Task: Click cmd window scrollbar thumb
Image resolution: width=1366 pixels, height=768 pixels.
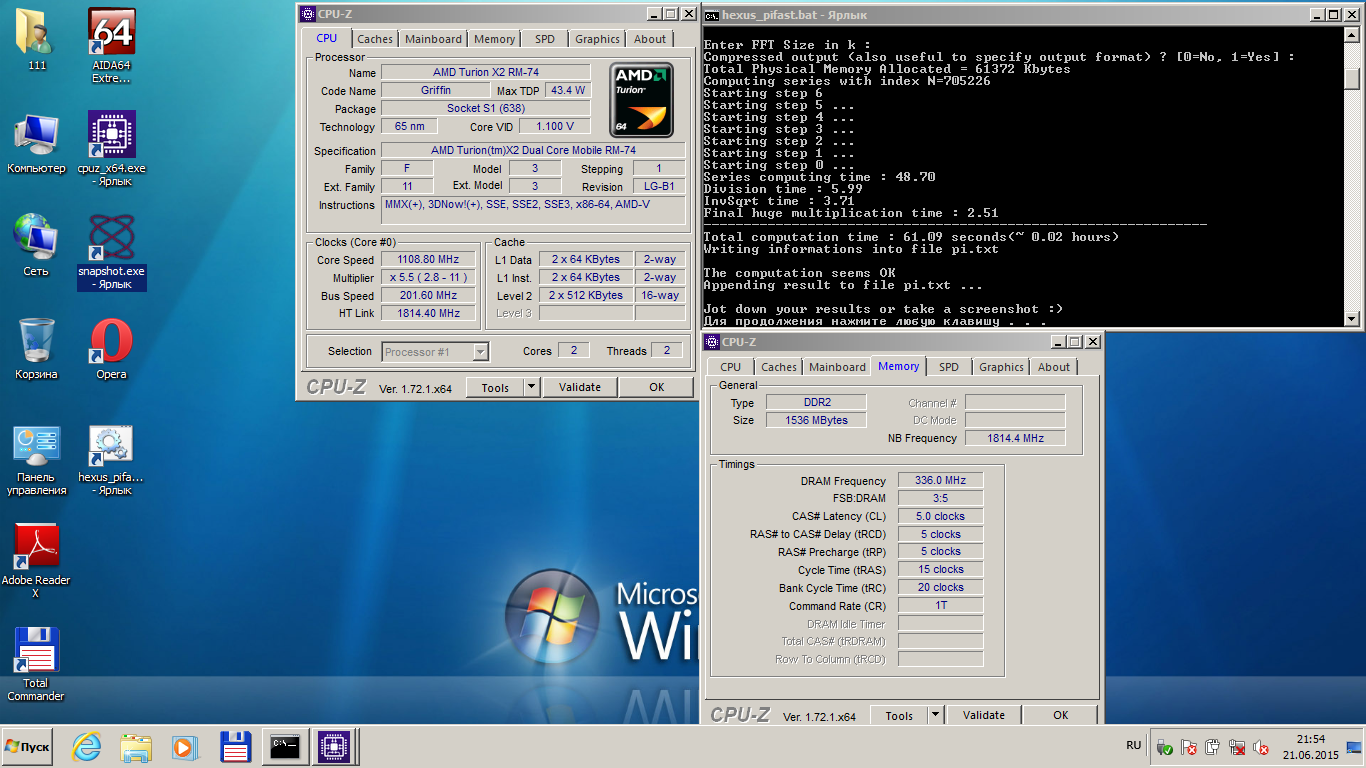Action: [1352, 78]
